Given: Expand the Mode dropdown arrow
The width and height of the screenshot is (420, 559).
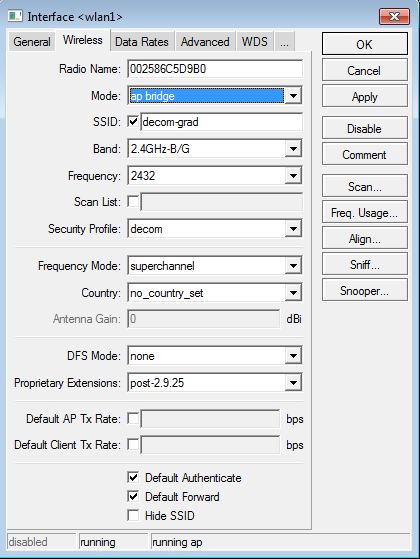Looking at the screenshot, I should click(293, 96).
